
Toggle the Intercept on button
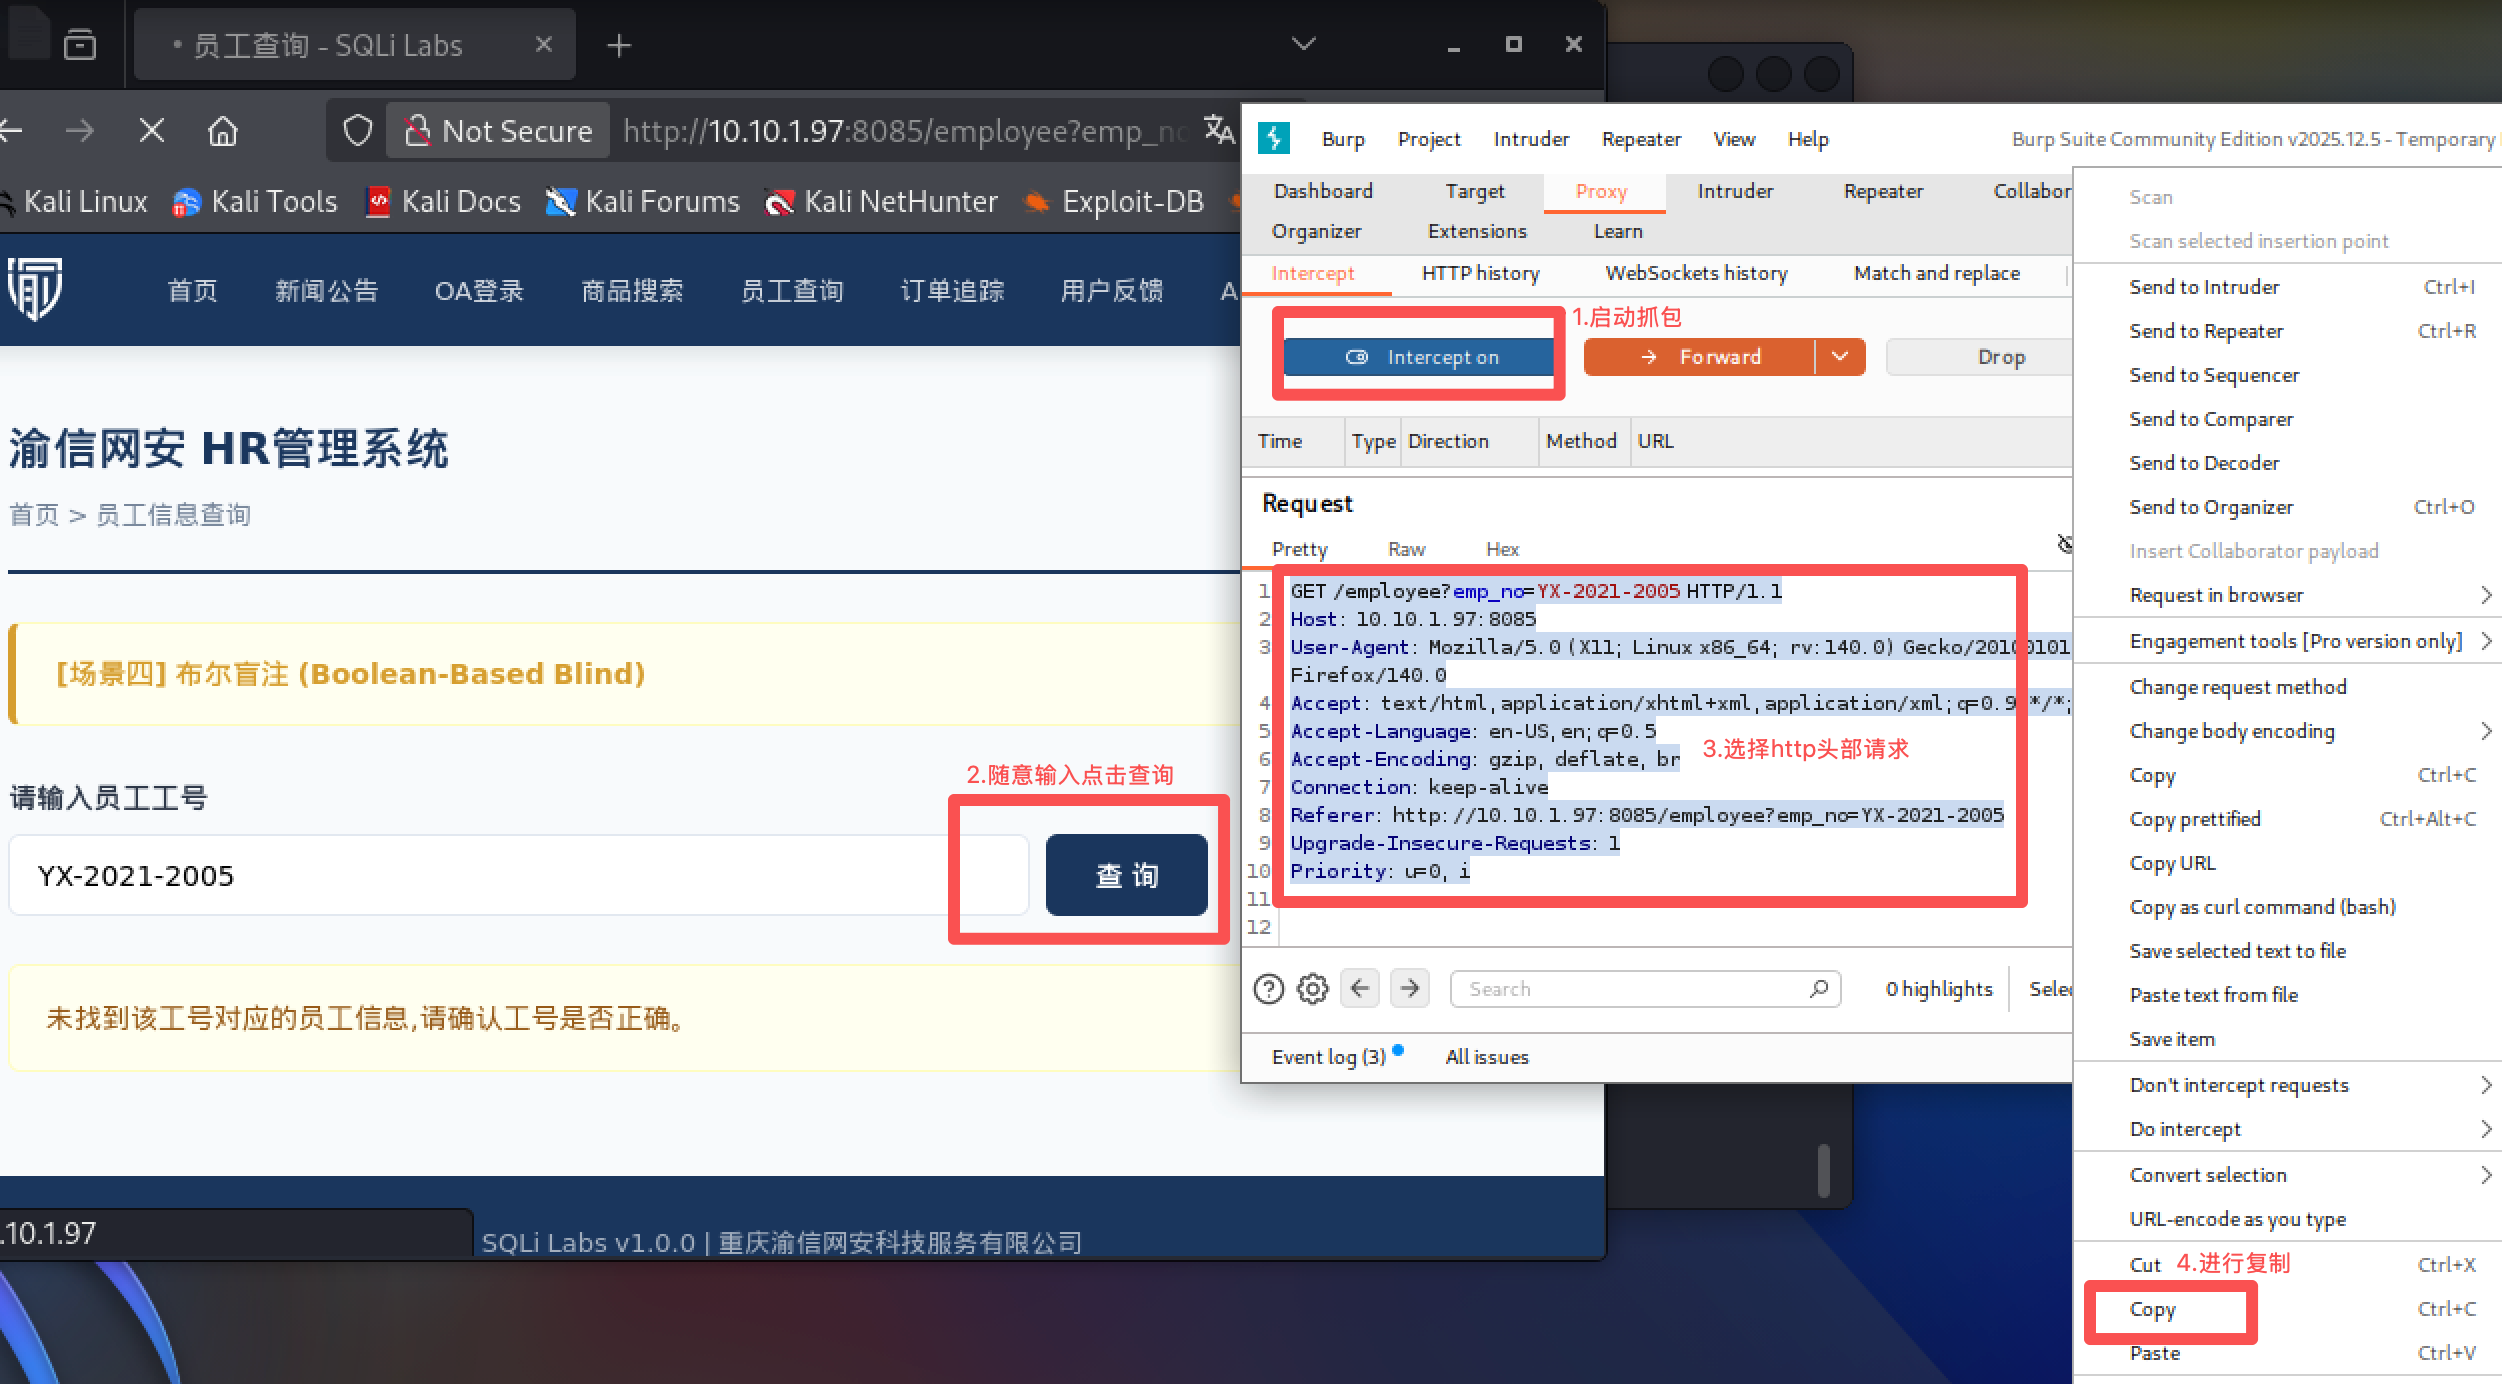[1419, 357]
